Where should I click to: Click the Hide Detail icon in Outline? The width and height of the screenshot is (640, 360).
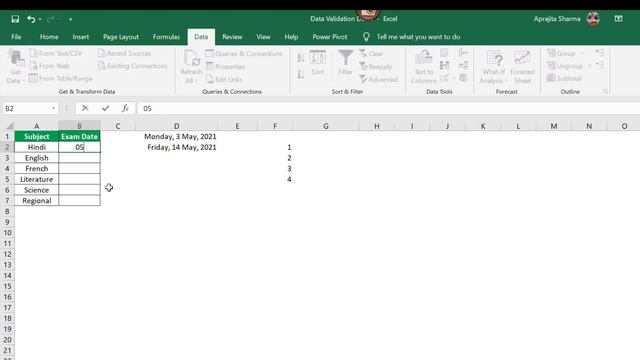click(x=600, y=65)
